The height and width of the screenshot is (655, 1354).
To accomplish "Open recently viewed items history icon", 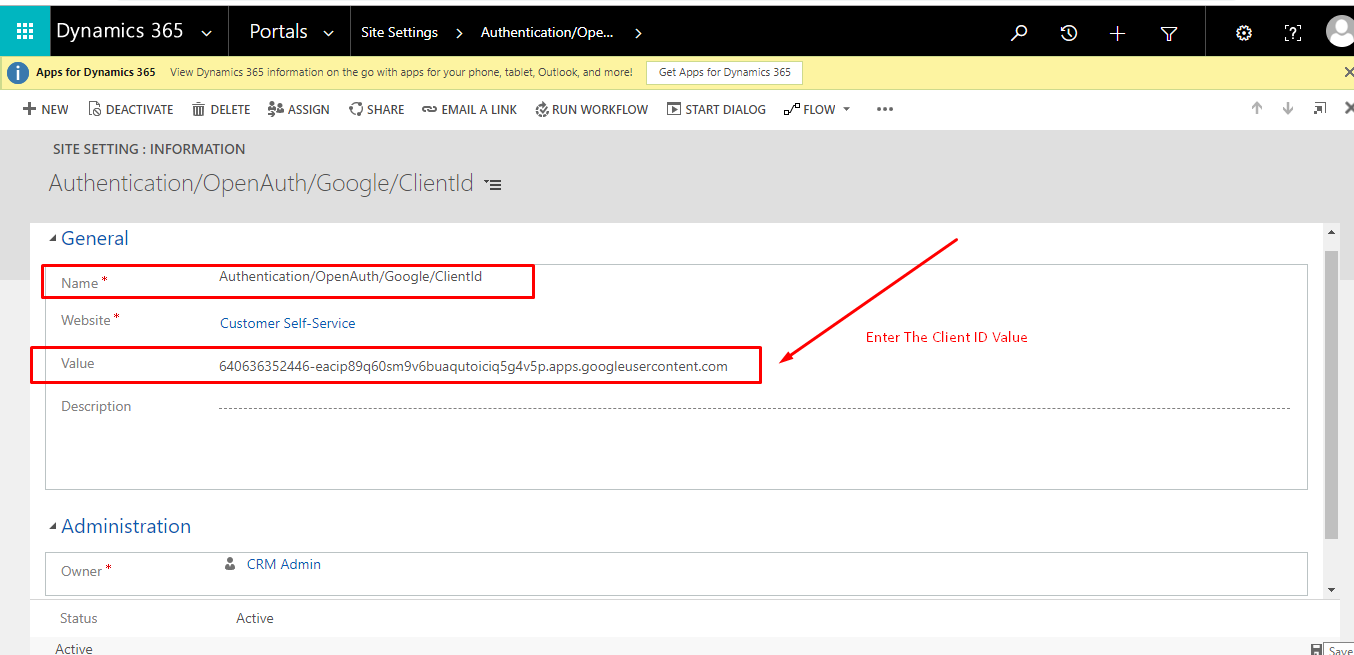I will [1069, 33].
